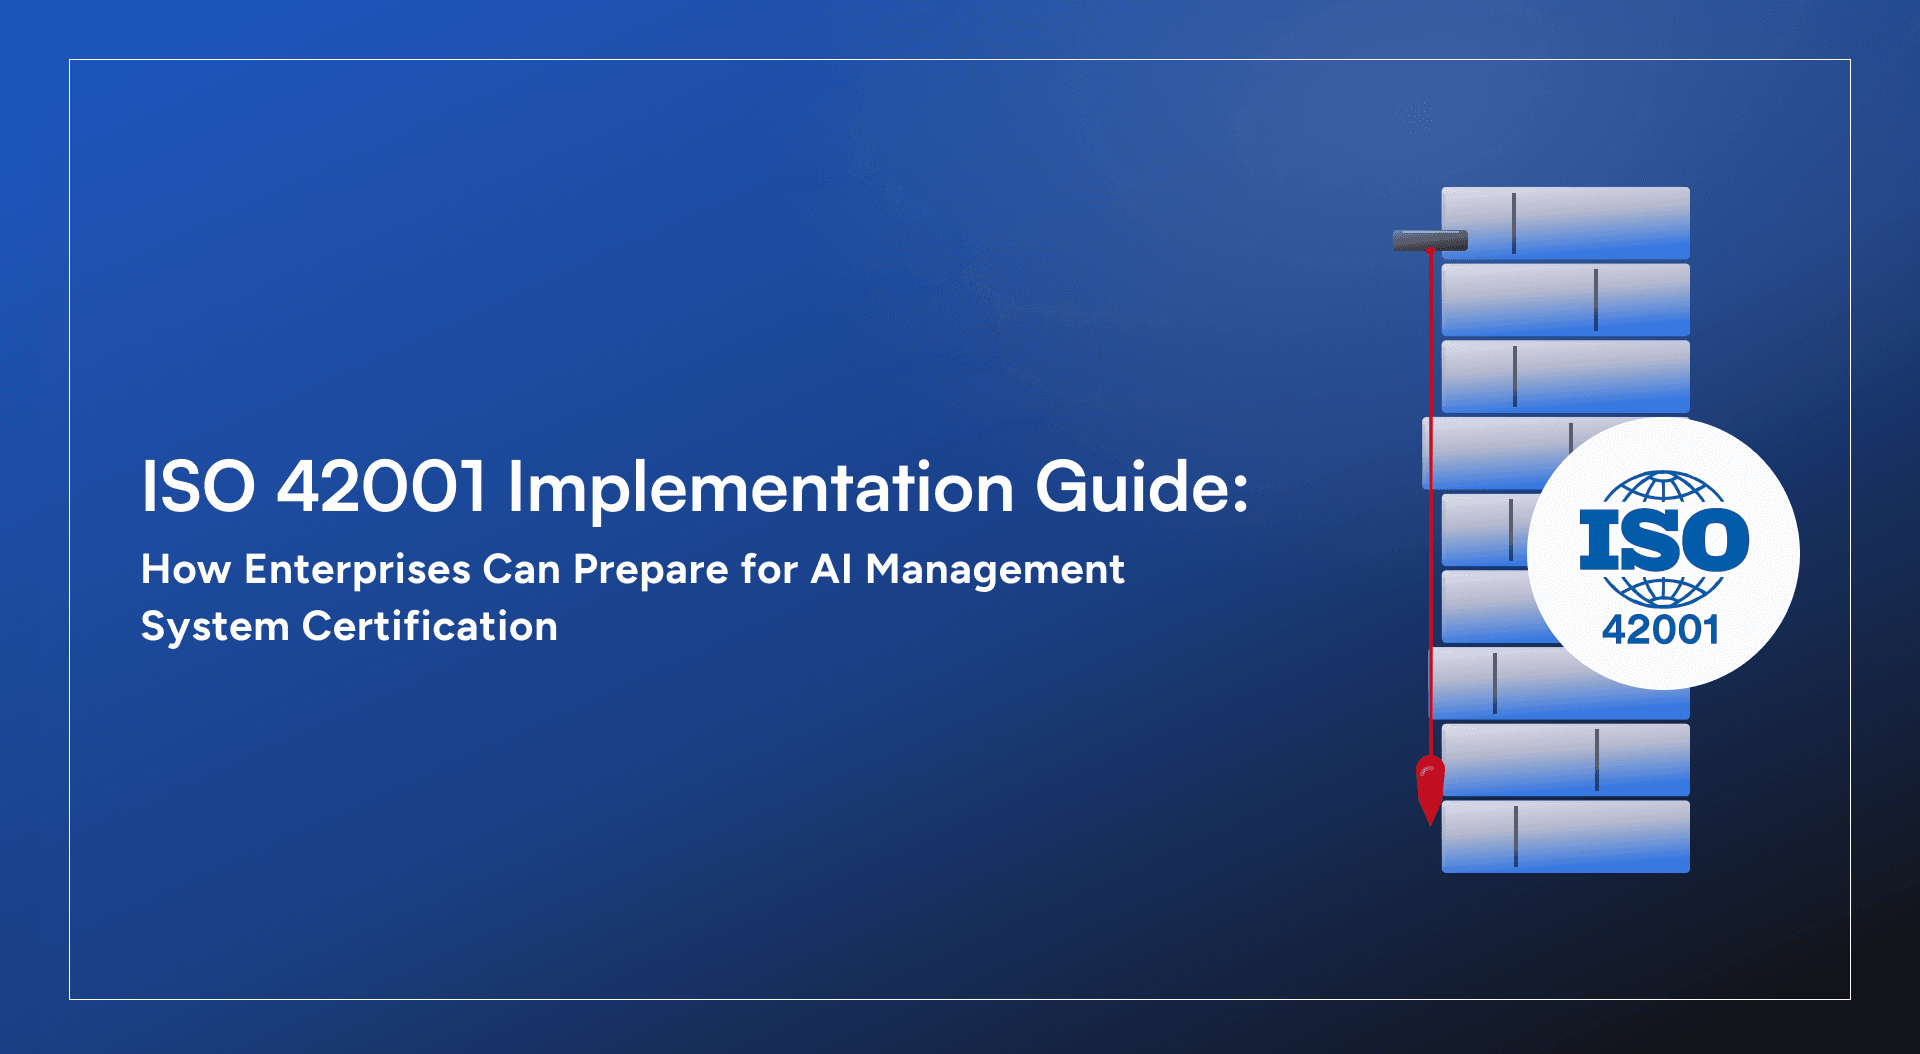The image size is (1920, 1054).
Task: Click the subtitle 'How Enterprises Can Prepare for AI Management'
Action: [x=633, y=571]
